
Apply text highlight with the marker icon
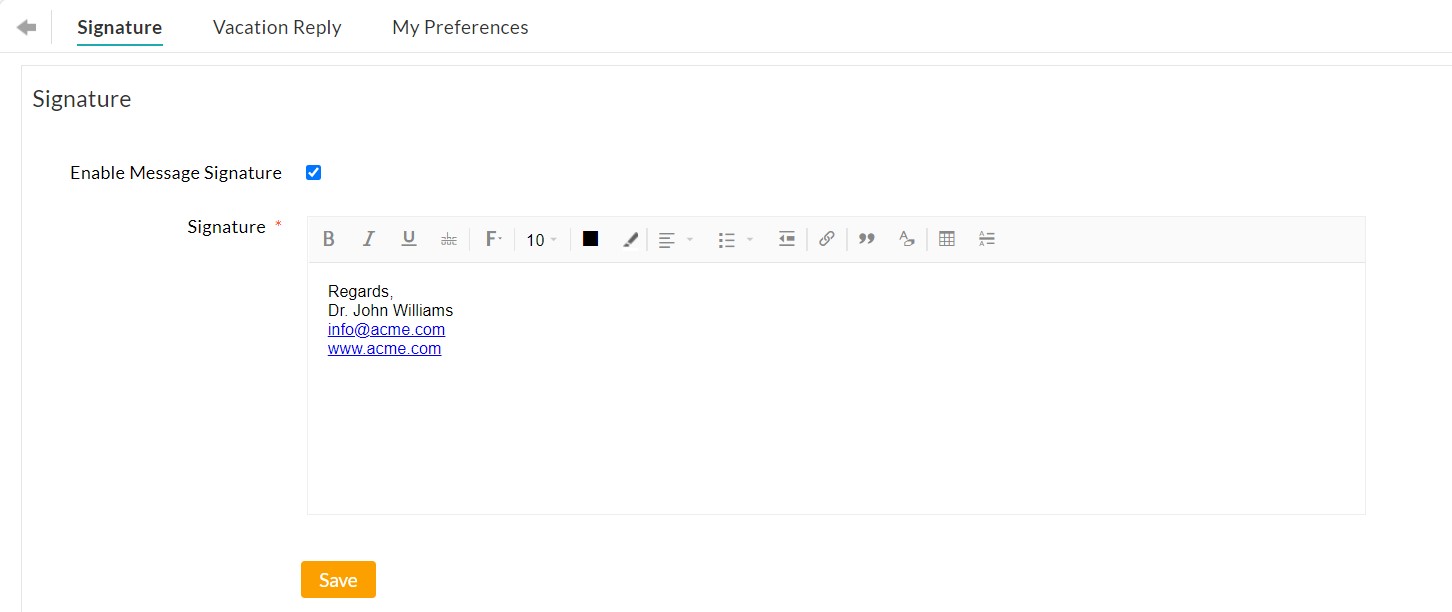point(630,239)
